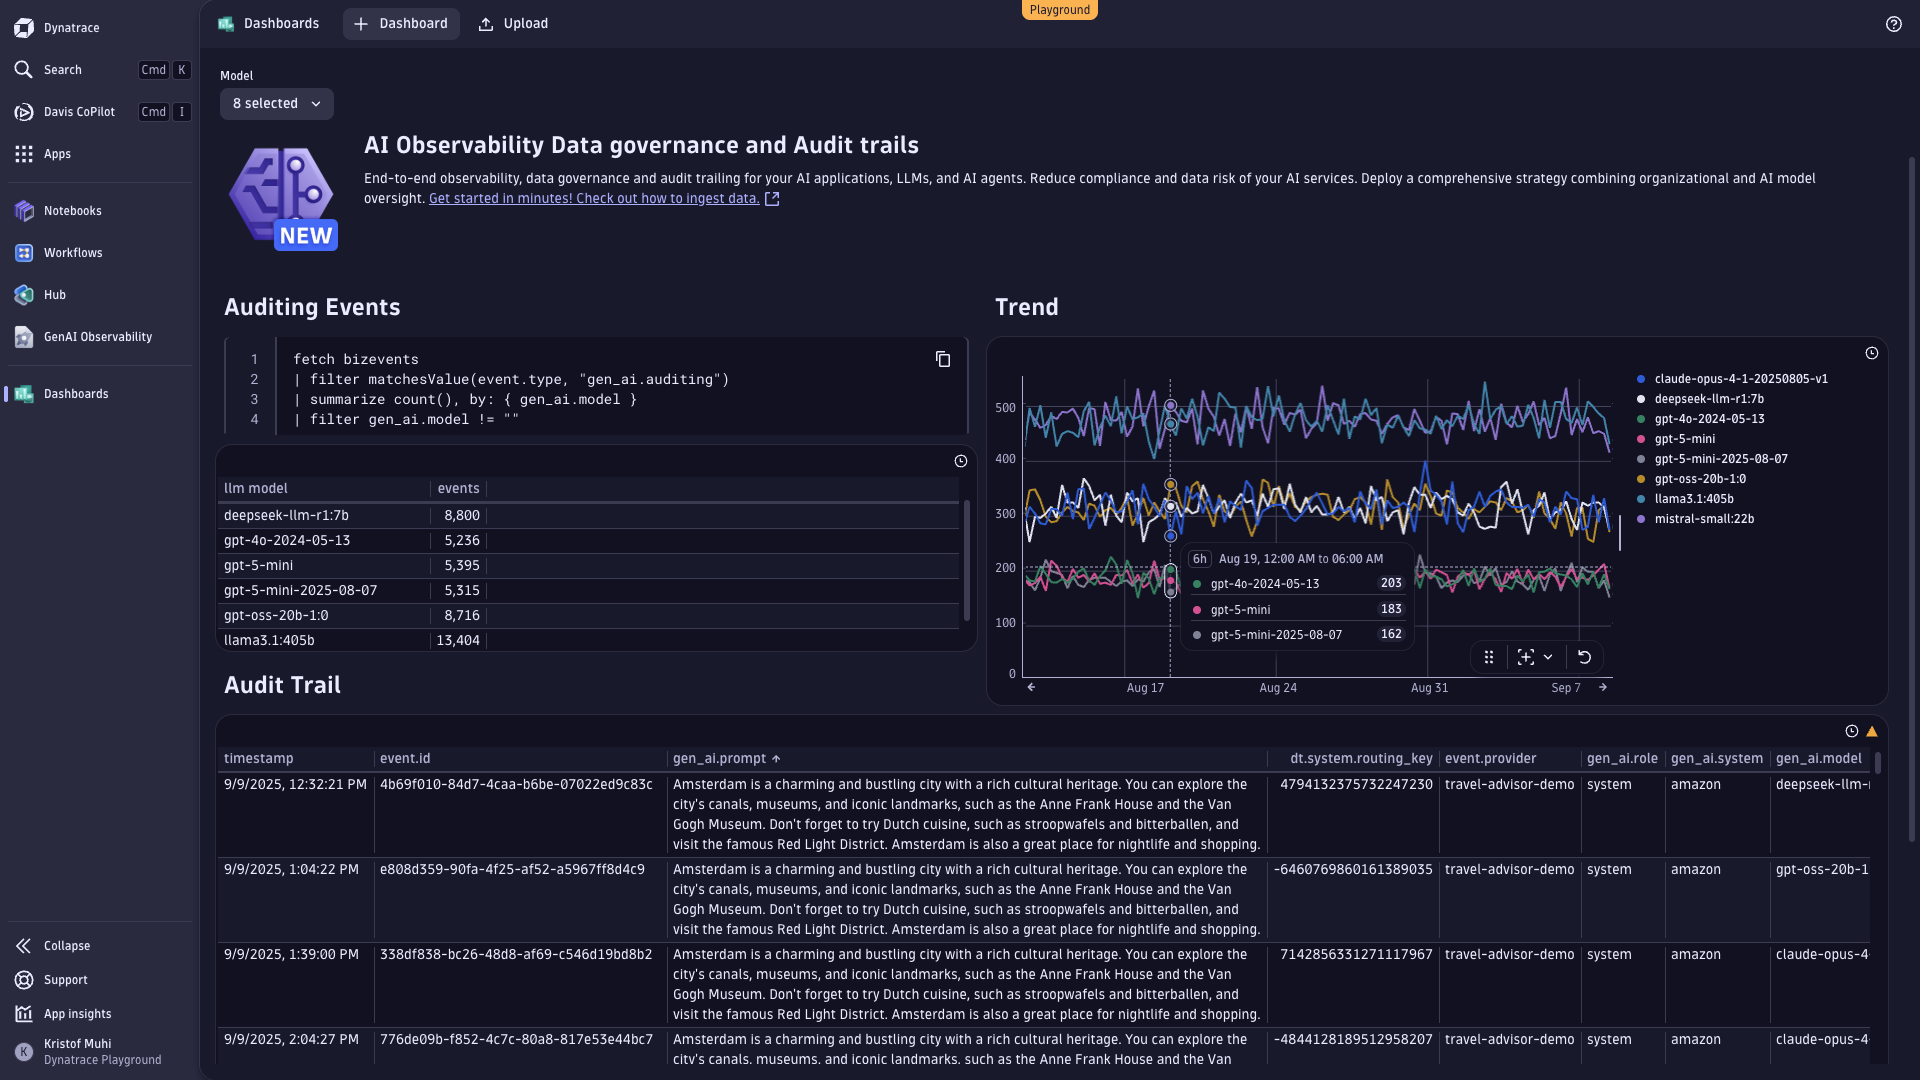The width and height of the screenshot is (1920, 1080).
Task: Select the Notebooks icon in the sidebar
Action: coord(24,211)
